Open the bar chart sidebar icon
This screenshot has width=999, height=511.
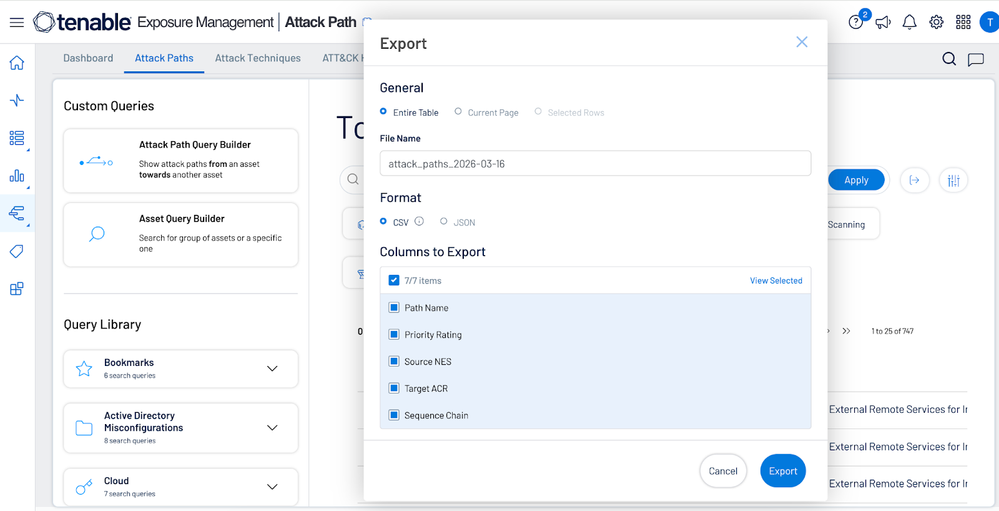(17, 176)
